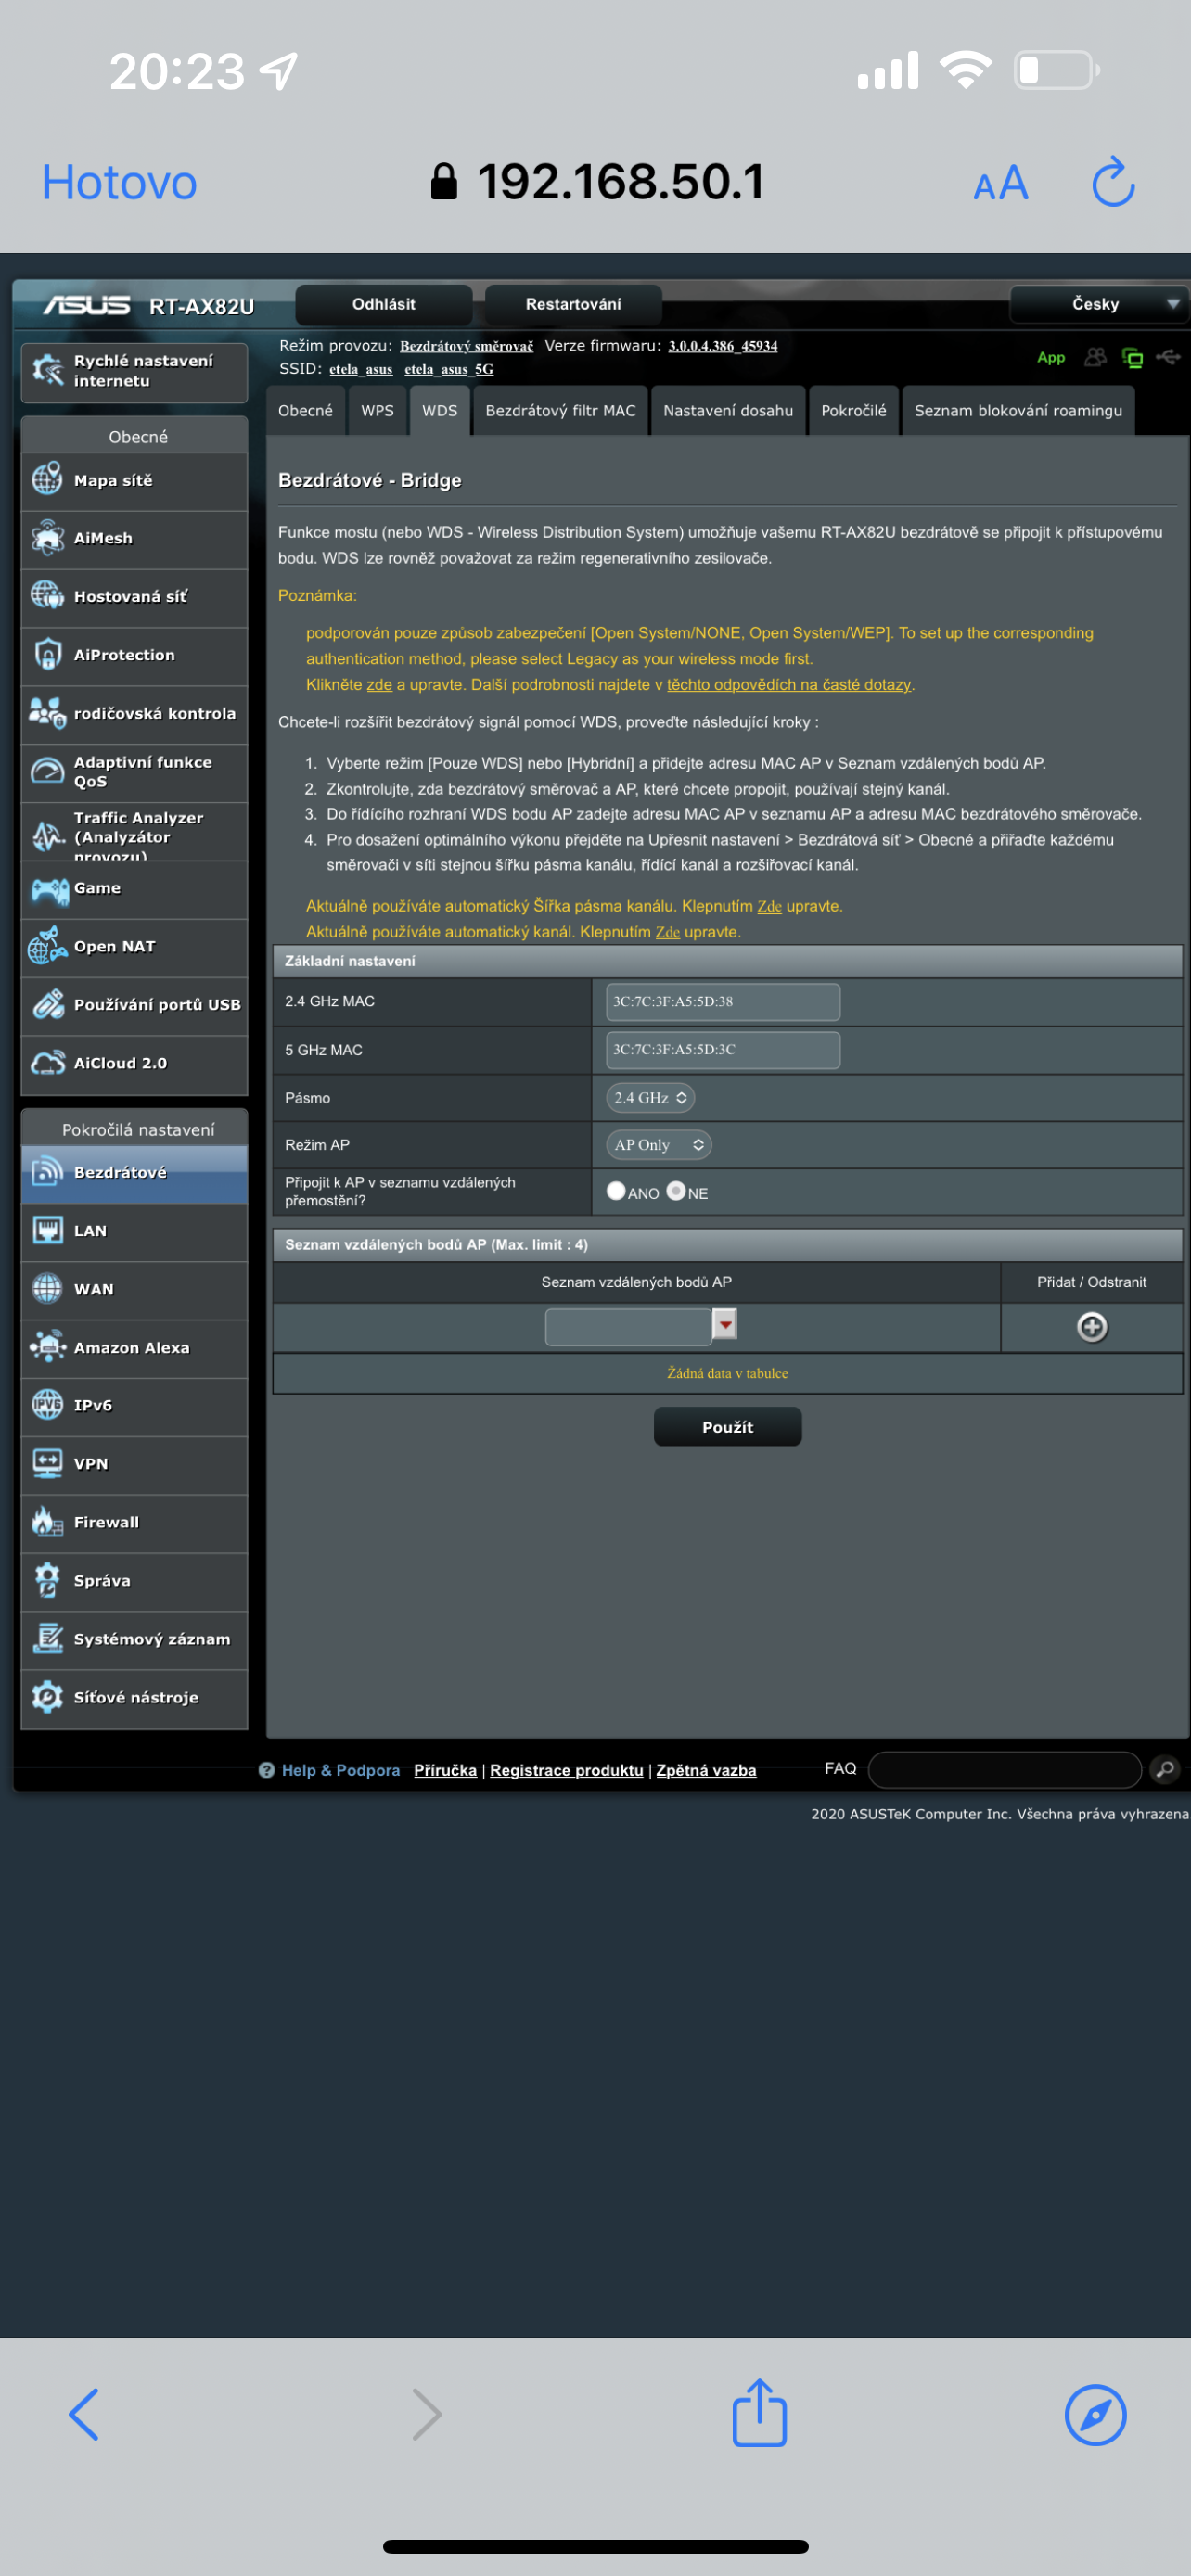The height and width of the screenshot is (2576, 1191).
Task: Open the Game section gamepad icon
Action: pyautogui.click(x=47, y=889)
